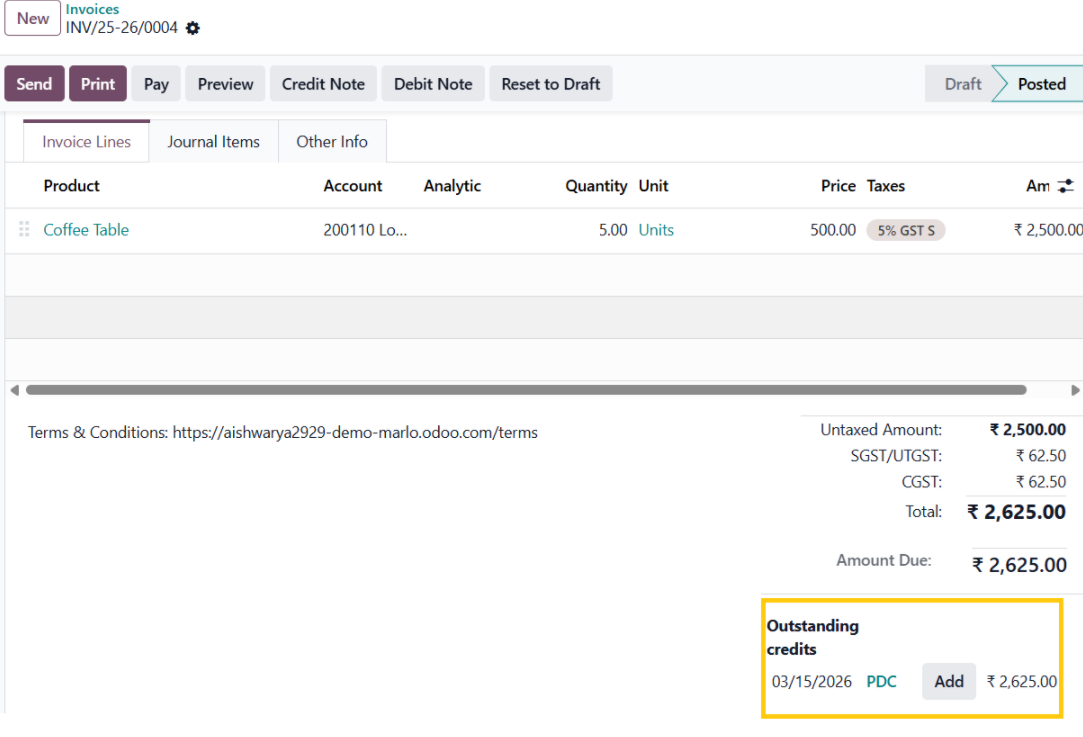
Task: Click the column settings adjust icon
Action: [1065, 186]
